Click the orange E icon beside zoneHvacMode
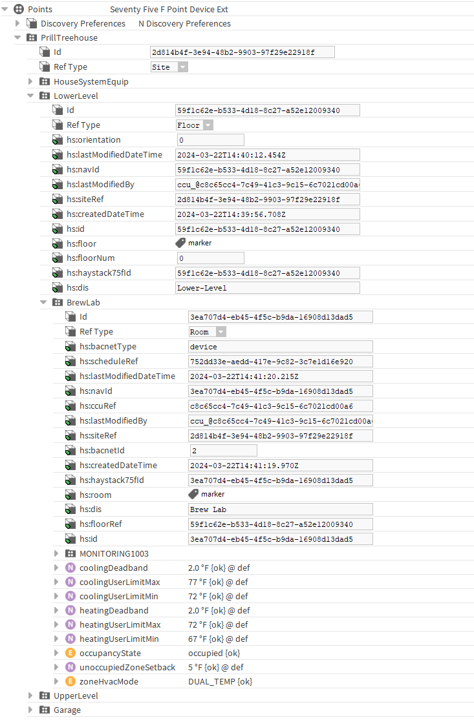This screenshot has width=474, height=720. point(70,681)
